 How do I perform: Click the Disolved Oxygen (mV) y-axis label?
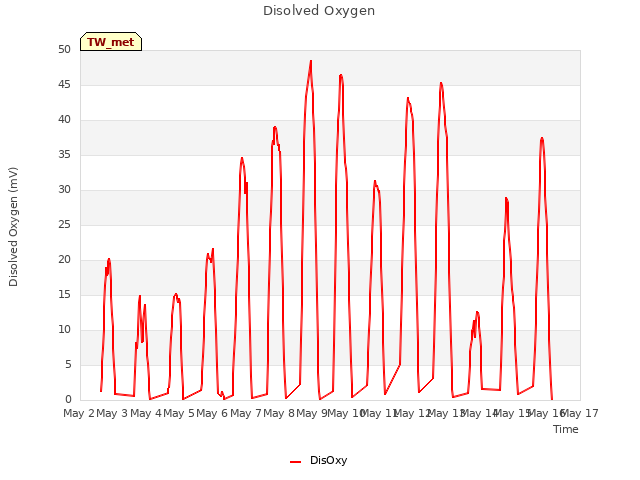click(13, 227)
